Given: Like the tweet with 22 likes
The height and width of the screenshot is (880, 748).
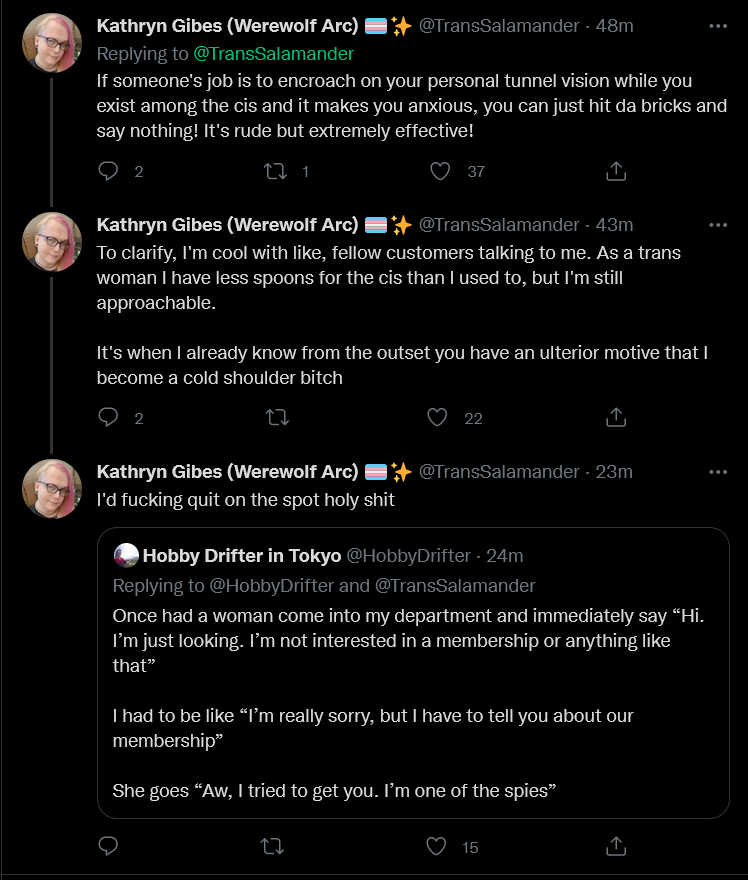Looking at the screenshot, I should click(437, 418).
